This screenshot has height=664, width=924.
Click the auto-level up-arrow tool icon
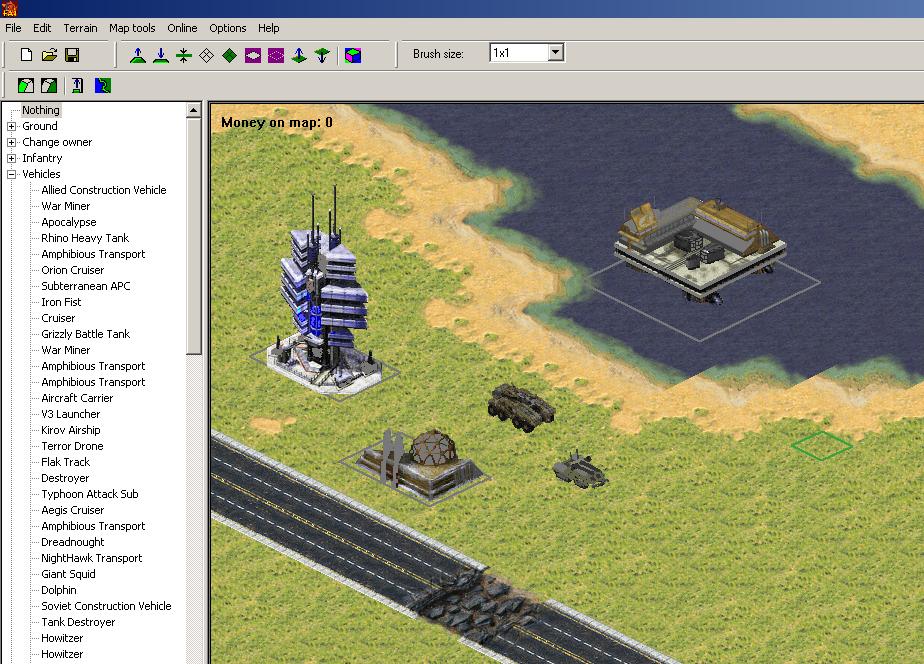pyautogui.click(x=77, y=85)
